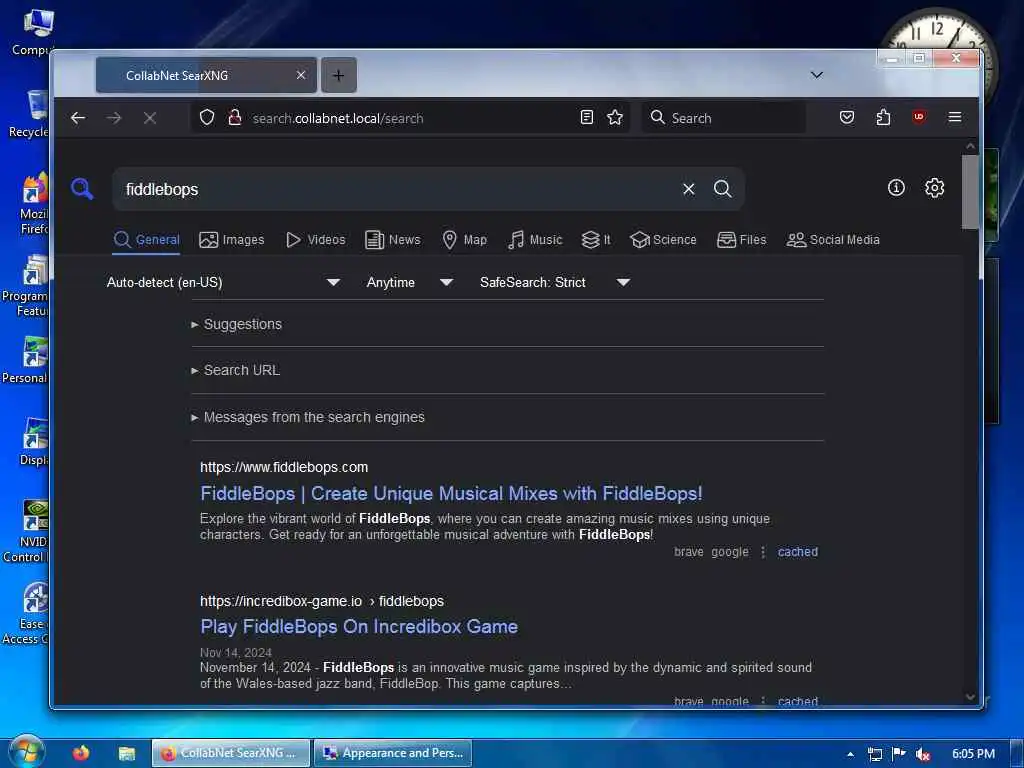Open the Auto-detect language dropdown
Screen dimensions: 1024x768
coord(223,282)
